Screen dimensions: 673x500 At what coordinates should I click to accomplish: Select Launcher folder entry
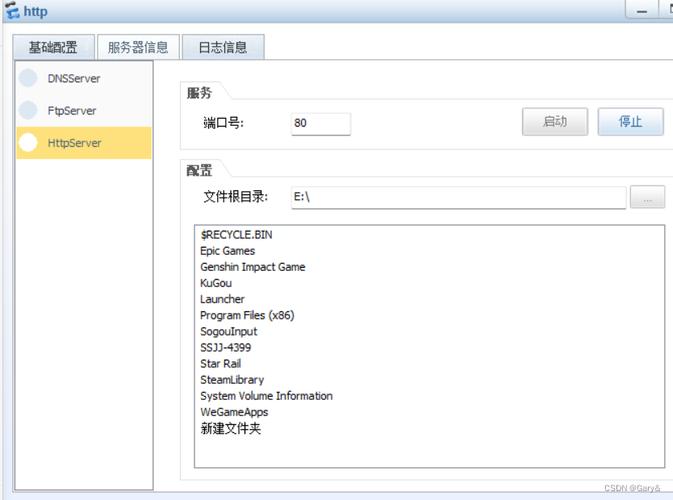(x=222, y=299)
